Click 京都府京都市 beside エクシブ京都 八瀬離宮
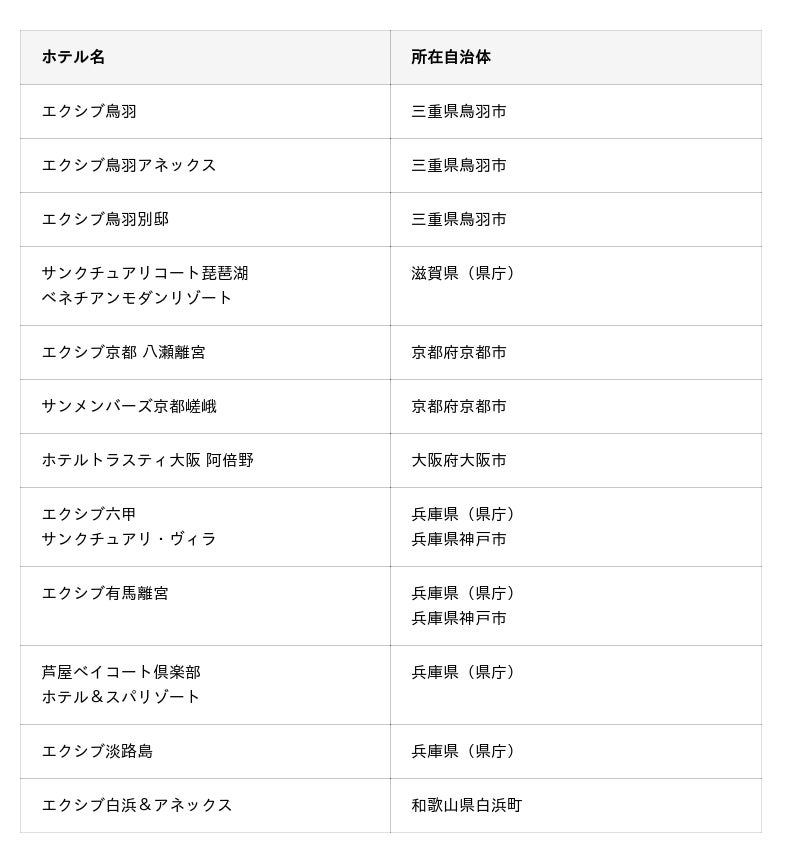 (459, 352)
